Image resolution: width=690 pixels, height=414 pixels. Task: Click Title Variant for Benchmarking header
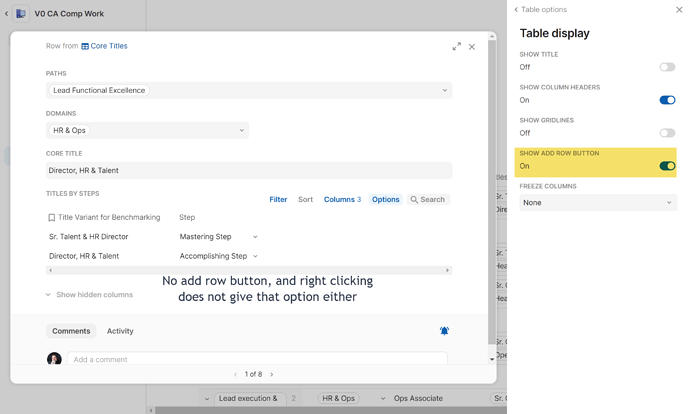coord(109,217)
